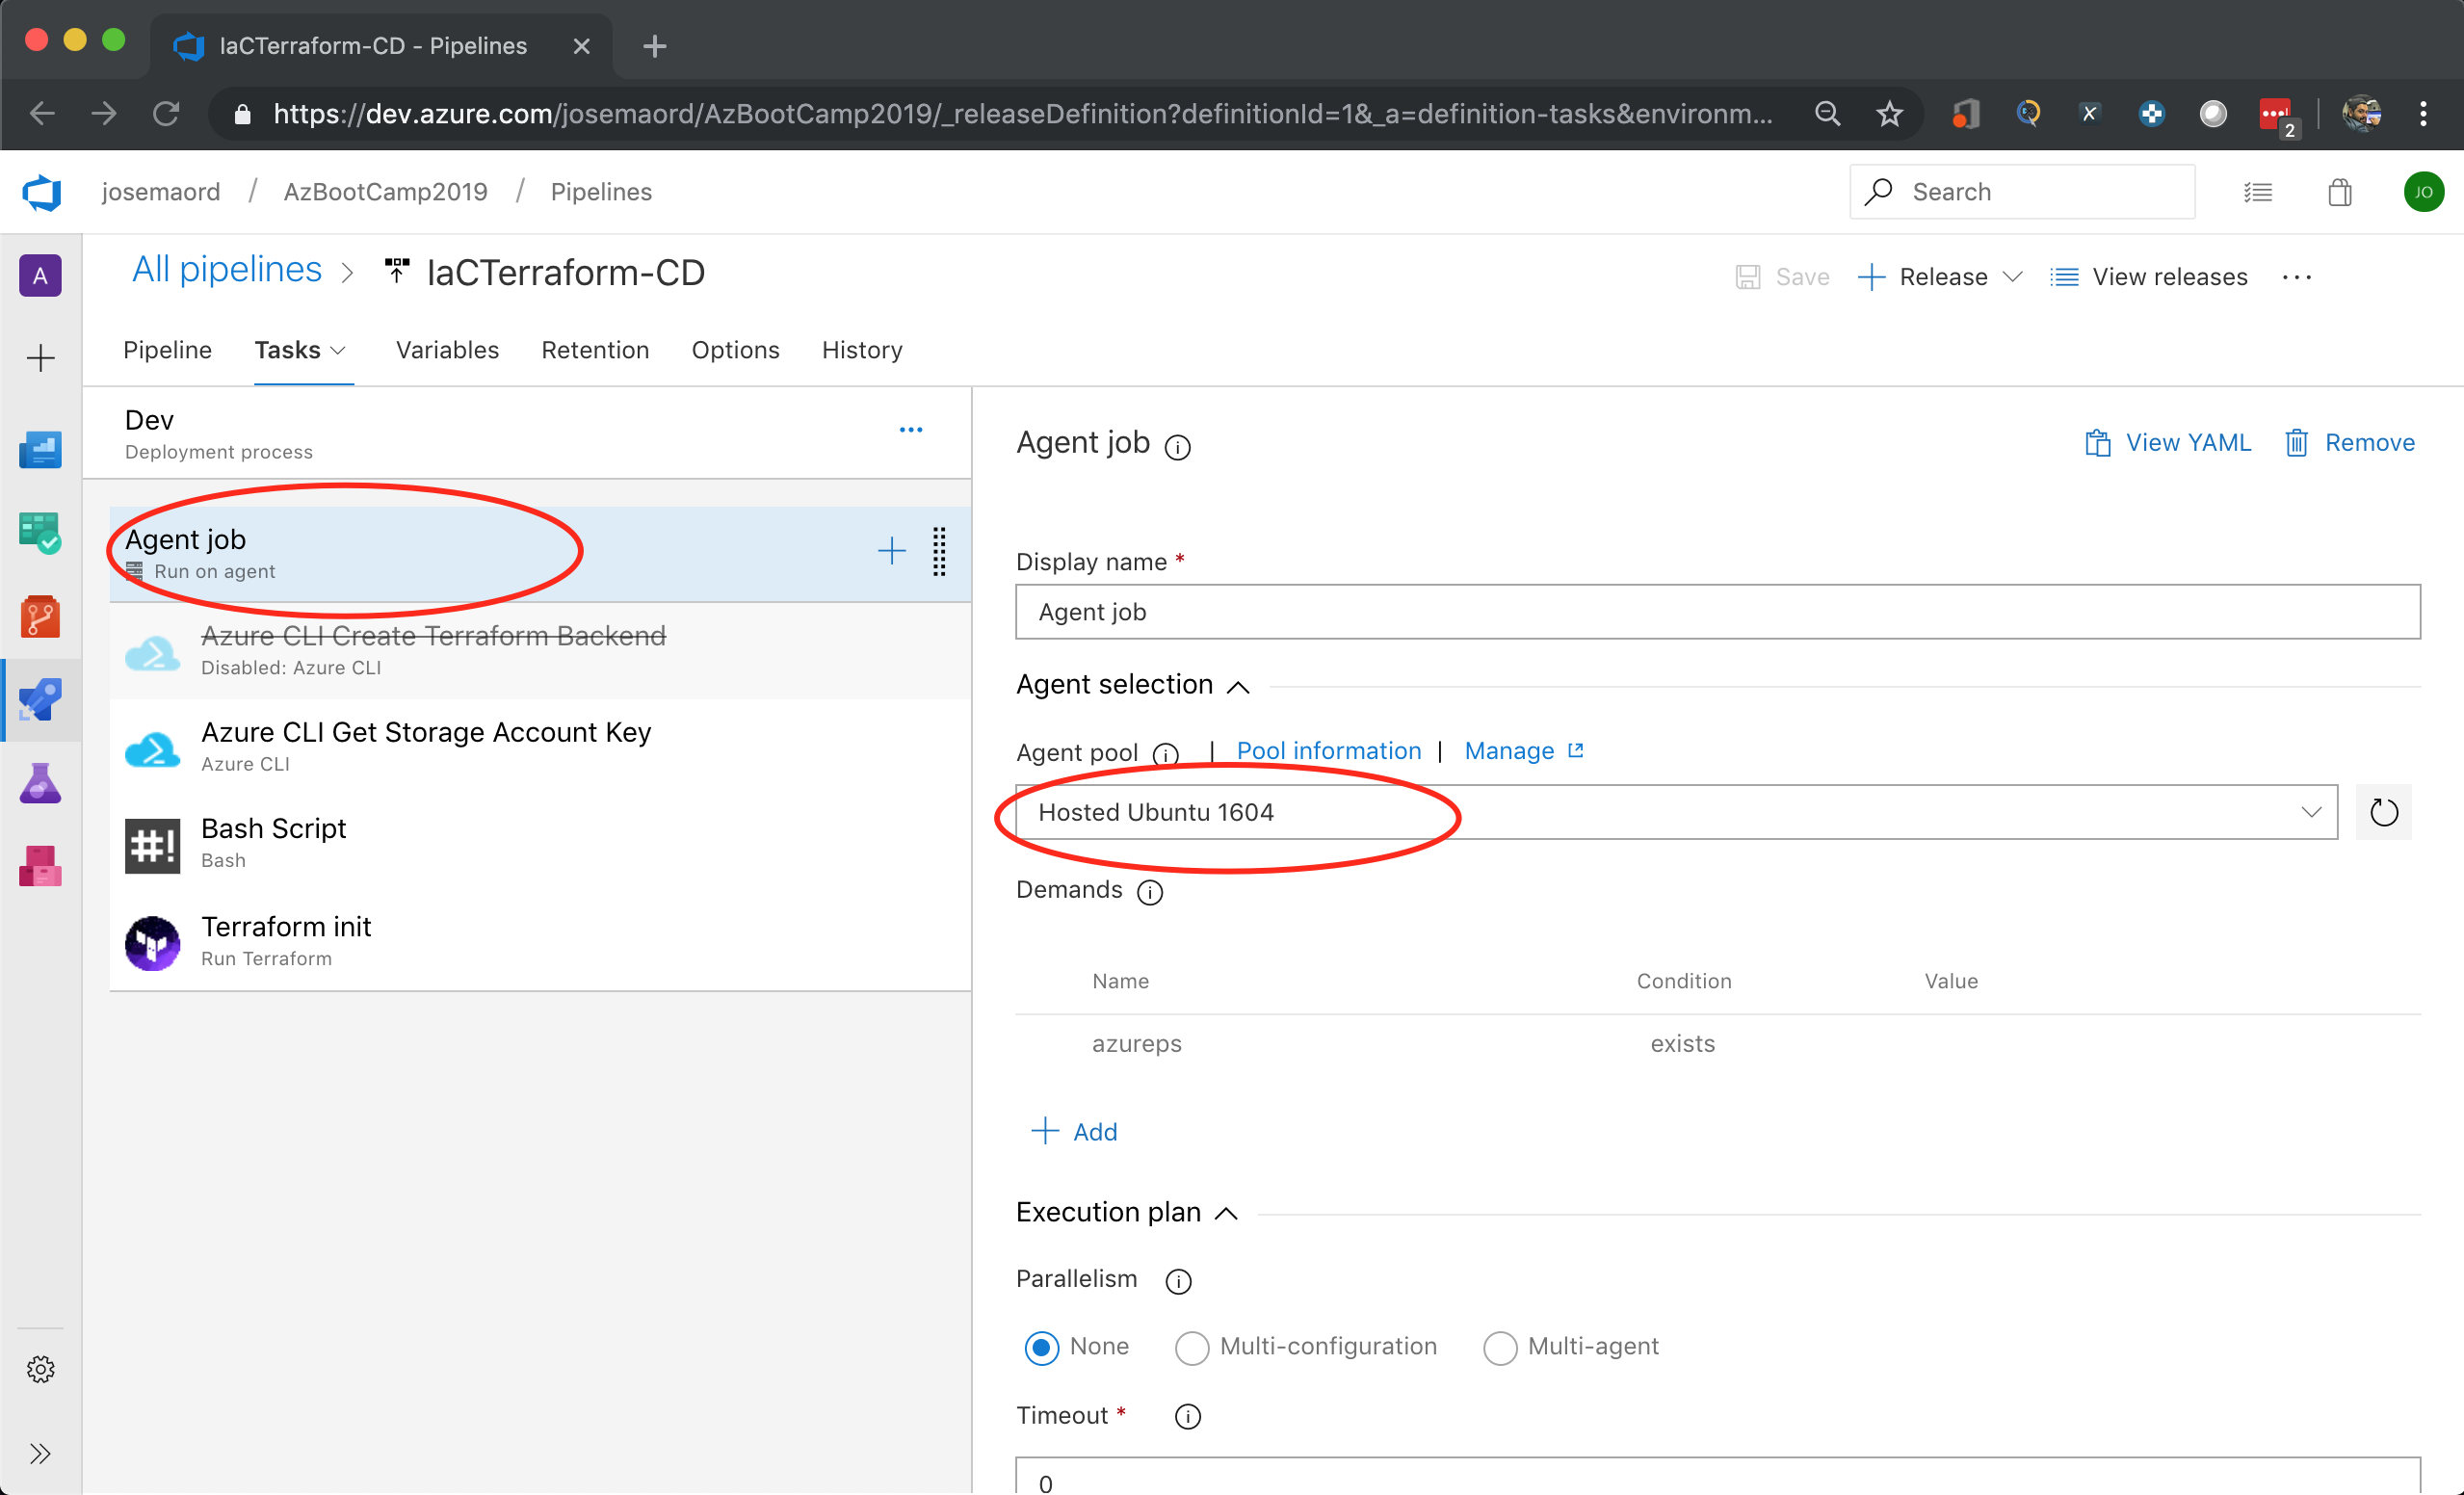Click Agent job info icon
Viewport: 2464px width, 1495px height.
click(1178, 446)
